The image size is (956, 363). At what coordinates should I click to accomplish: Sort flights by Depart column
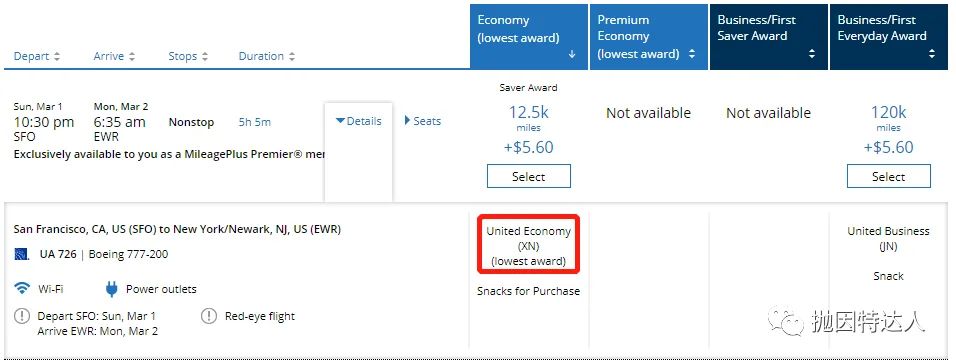pos(37,56)
